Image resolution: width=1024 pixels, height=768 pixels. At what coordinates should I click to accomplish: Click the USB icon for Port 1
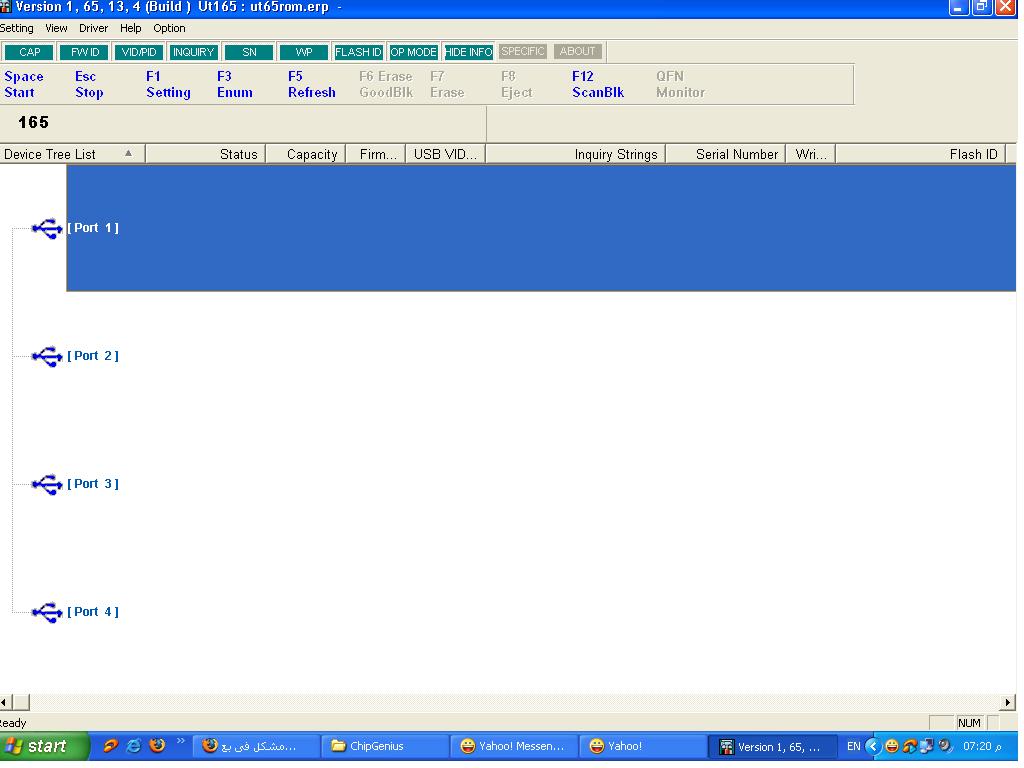47,229
